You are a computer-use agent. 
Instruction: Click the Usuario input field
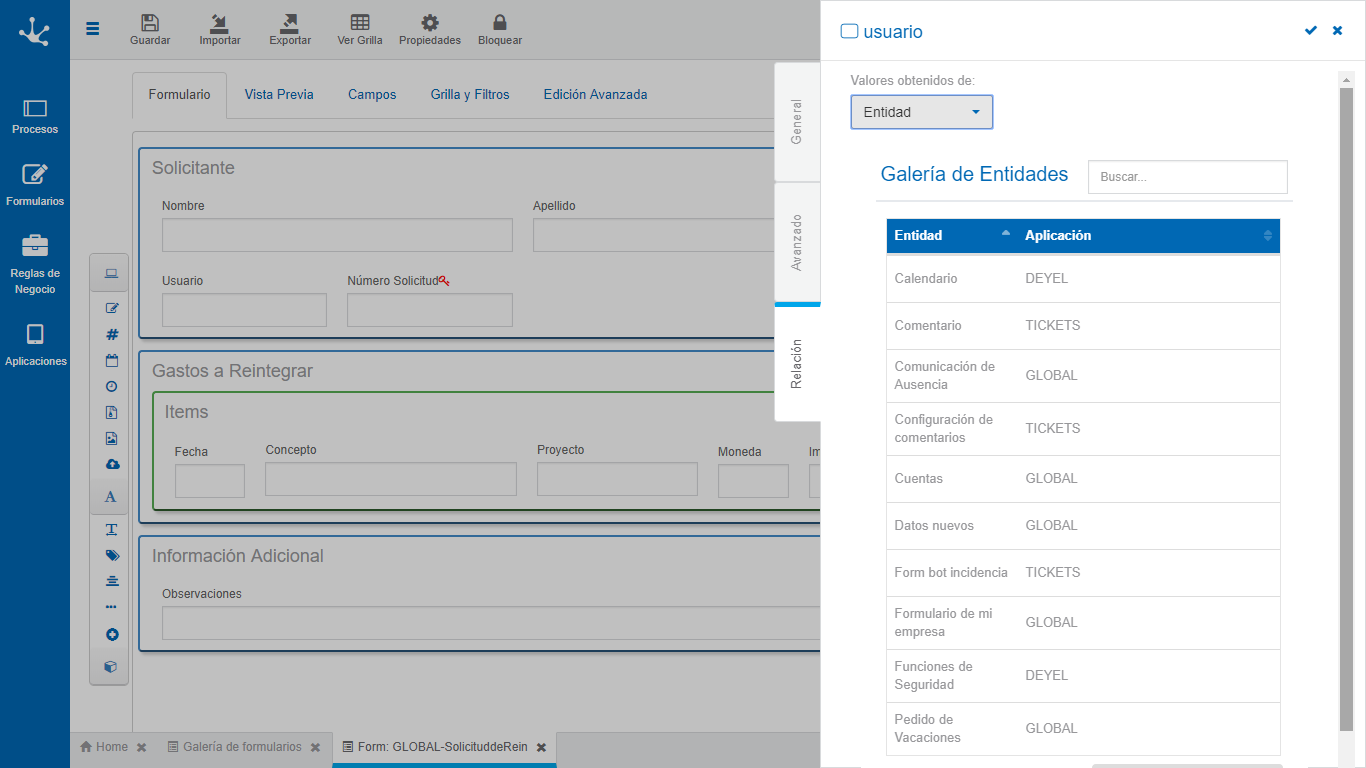[x=244, y=310]
